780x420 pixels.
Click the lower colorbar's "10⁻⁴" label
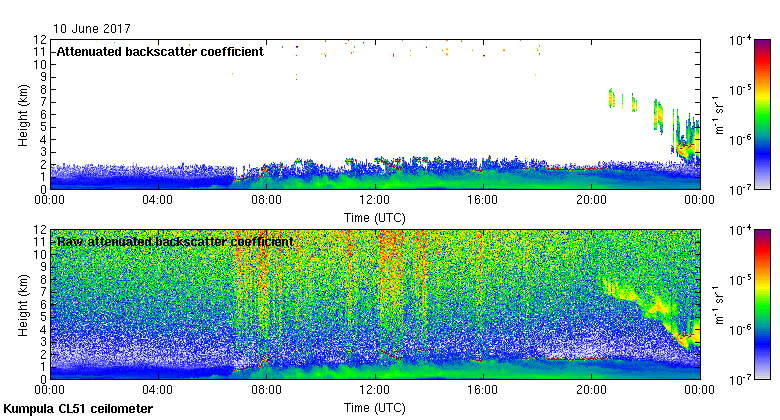coord(739,230)
